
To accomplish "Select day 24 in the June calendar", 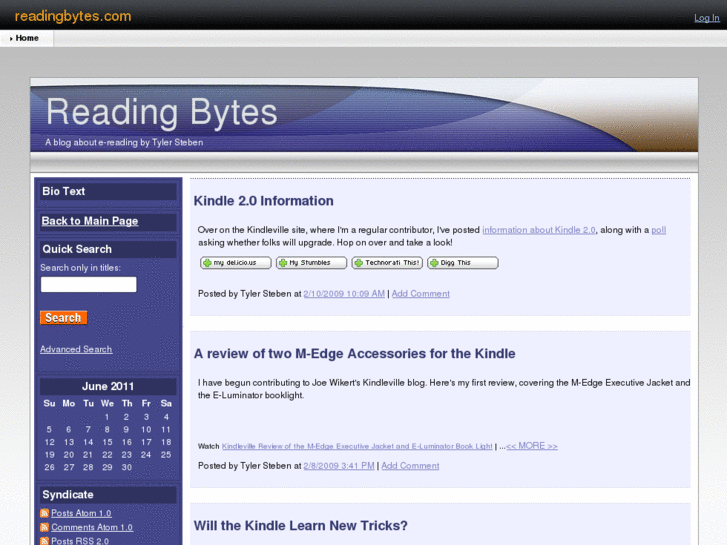I will [x=146, y=455].
